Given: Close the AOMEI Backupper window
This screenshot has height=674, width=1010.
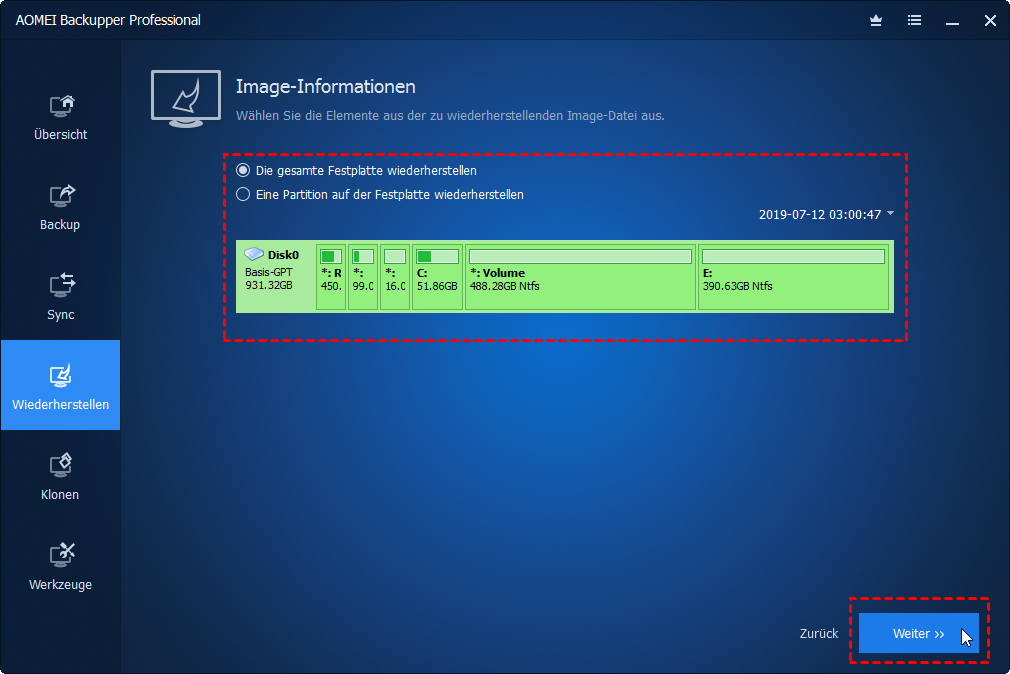Looking at the screenshot, I should [990, 21].
